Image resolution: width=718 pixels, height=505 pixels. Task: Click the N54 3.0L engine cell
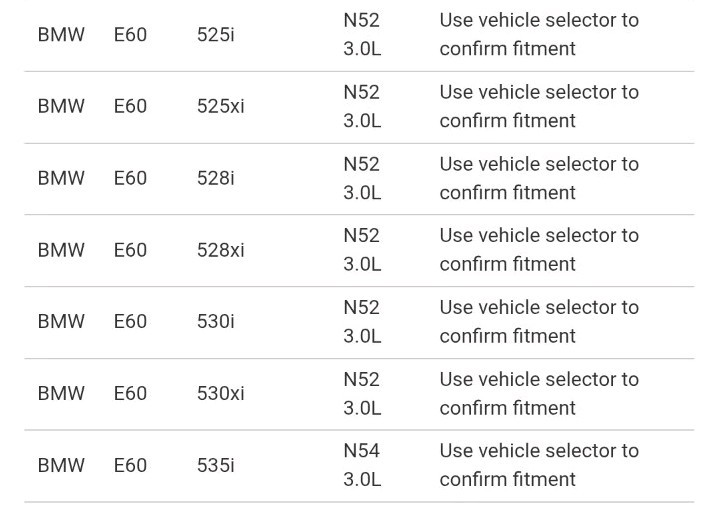(x=362, y=465)
